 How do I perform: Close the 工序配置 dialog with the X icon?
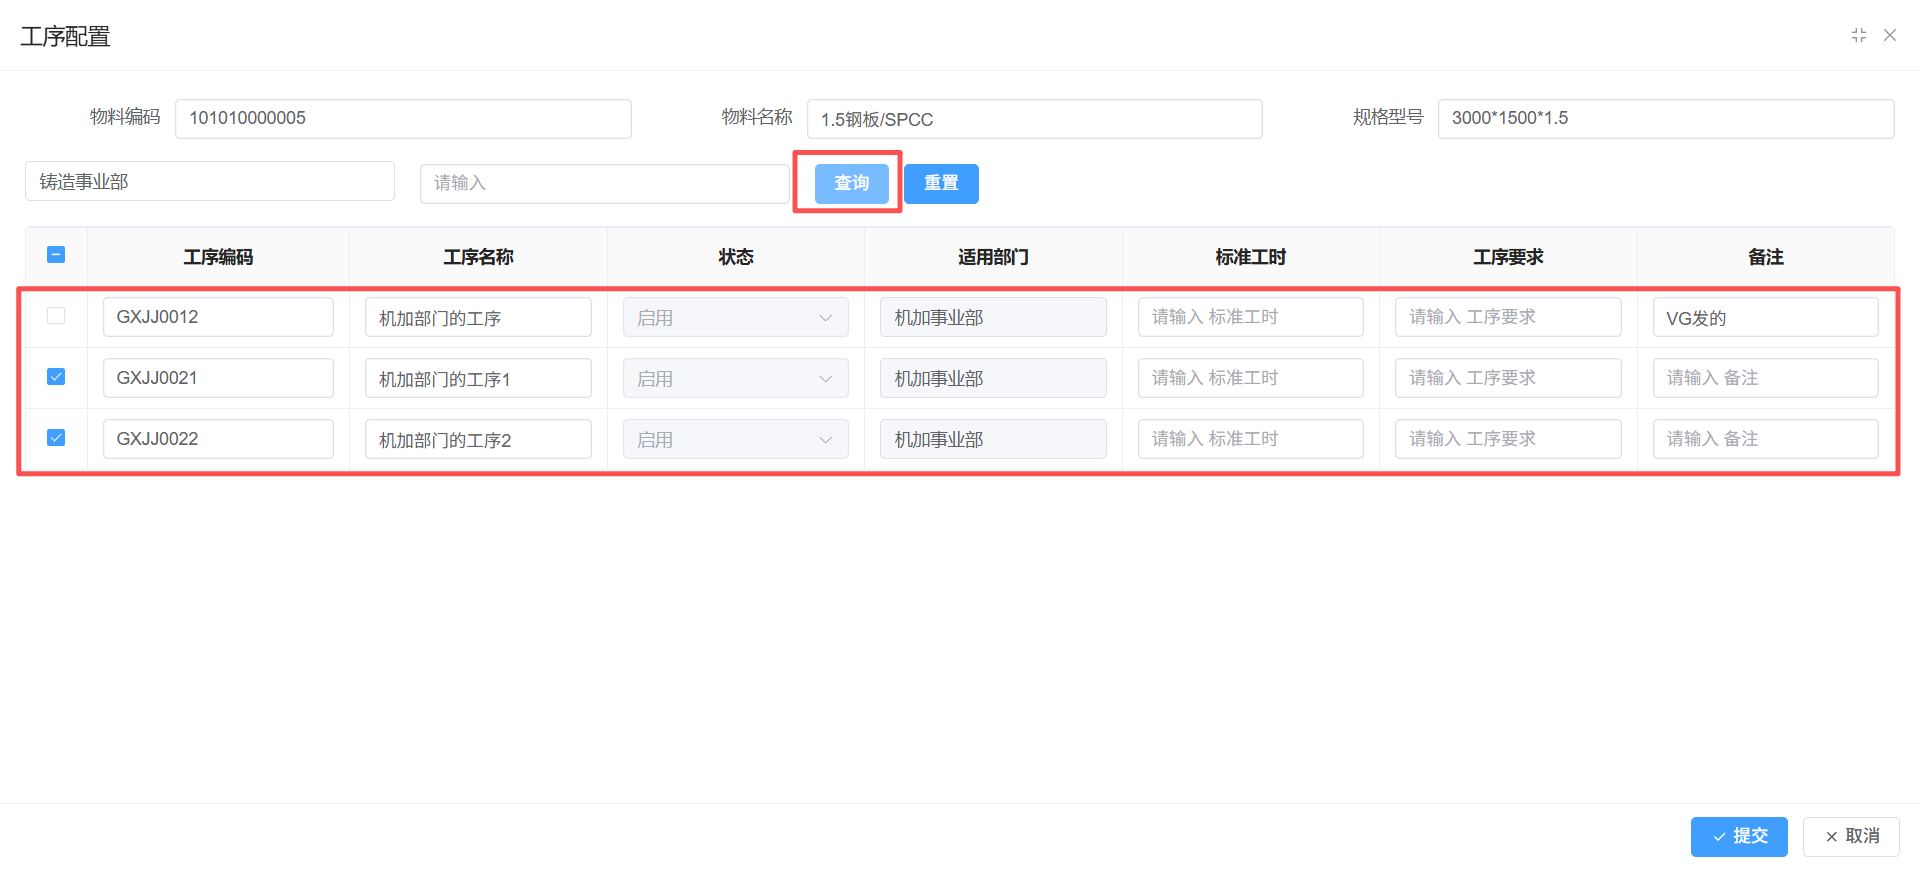[1890, 36]
